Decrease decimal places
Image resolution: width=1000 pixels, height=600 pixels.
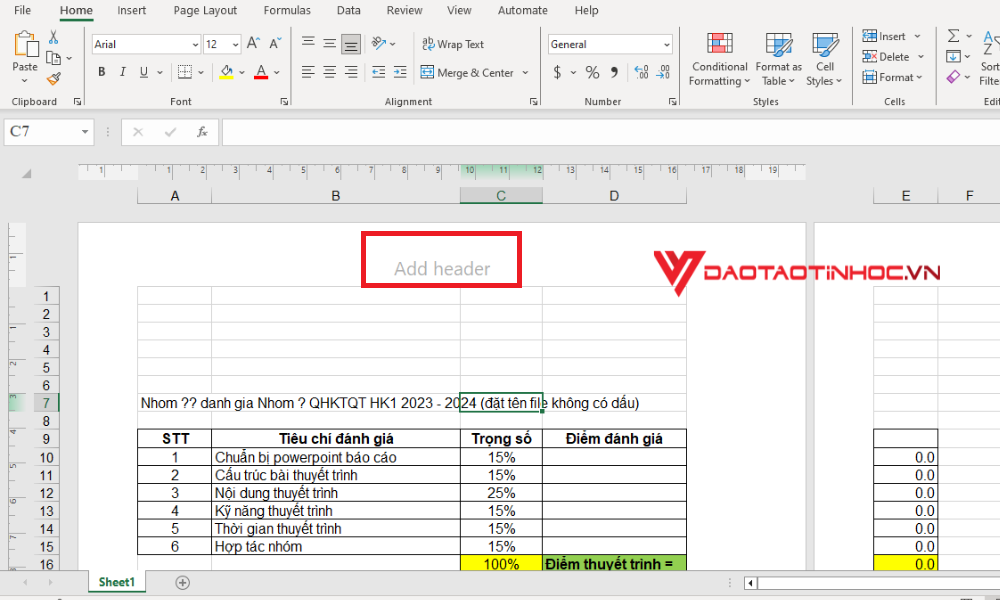(x=663, y=72)
